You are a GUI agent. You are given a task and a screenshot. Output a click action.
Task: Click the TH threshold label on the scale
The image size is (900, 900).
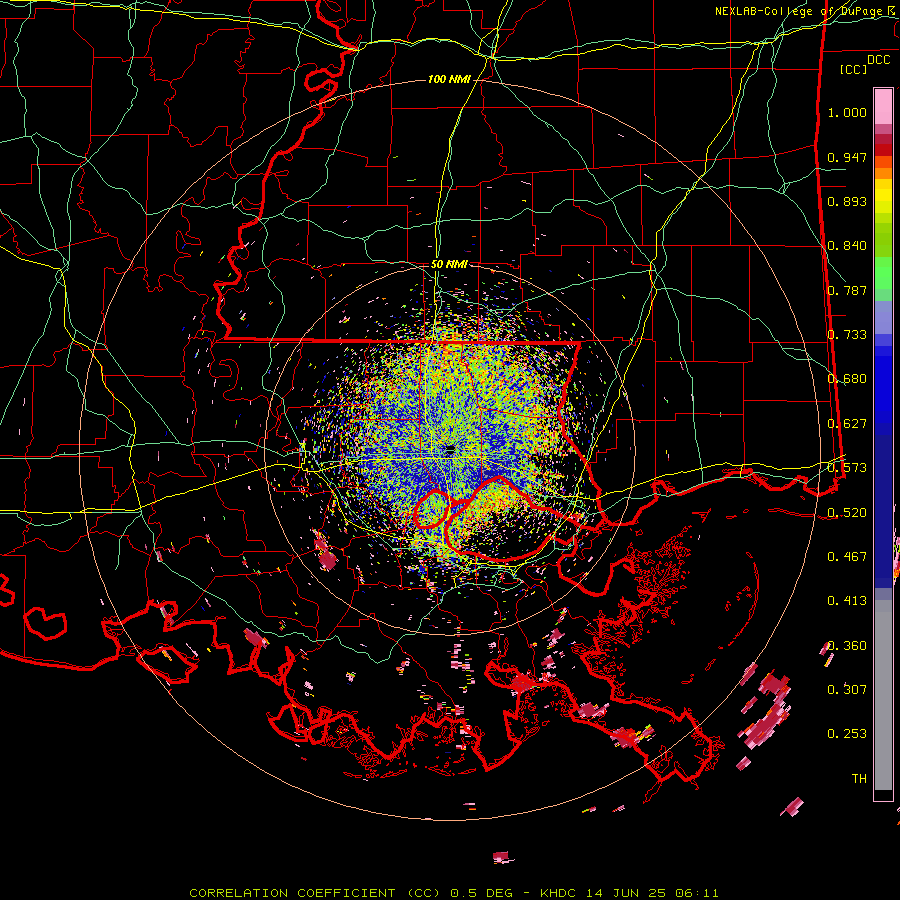coord(859,779)
